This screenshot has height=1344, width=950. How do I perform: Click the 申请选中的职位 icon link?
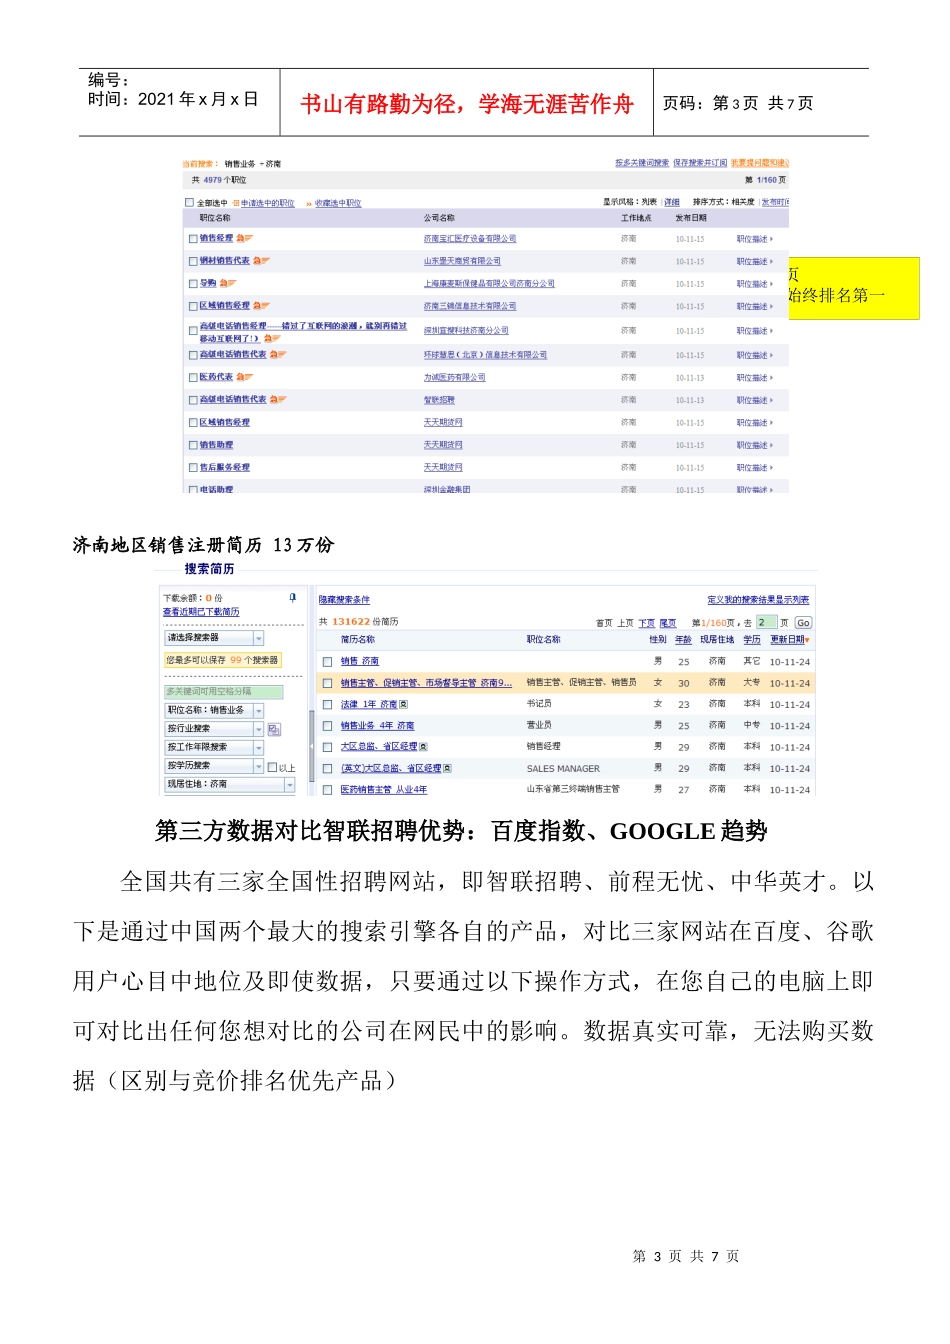tap(237, 203)
